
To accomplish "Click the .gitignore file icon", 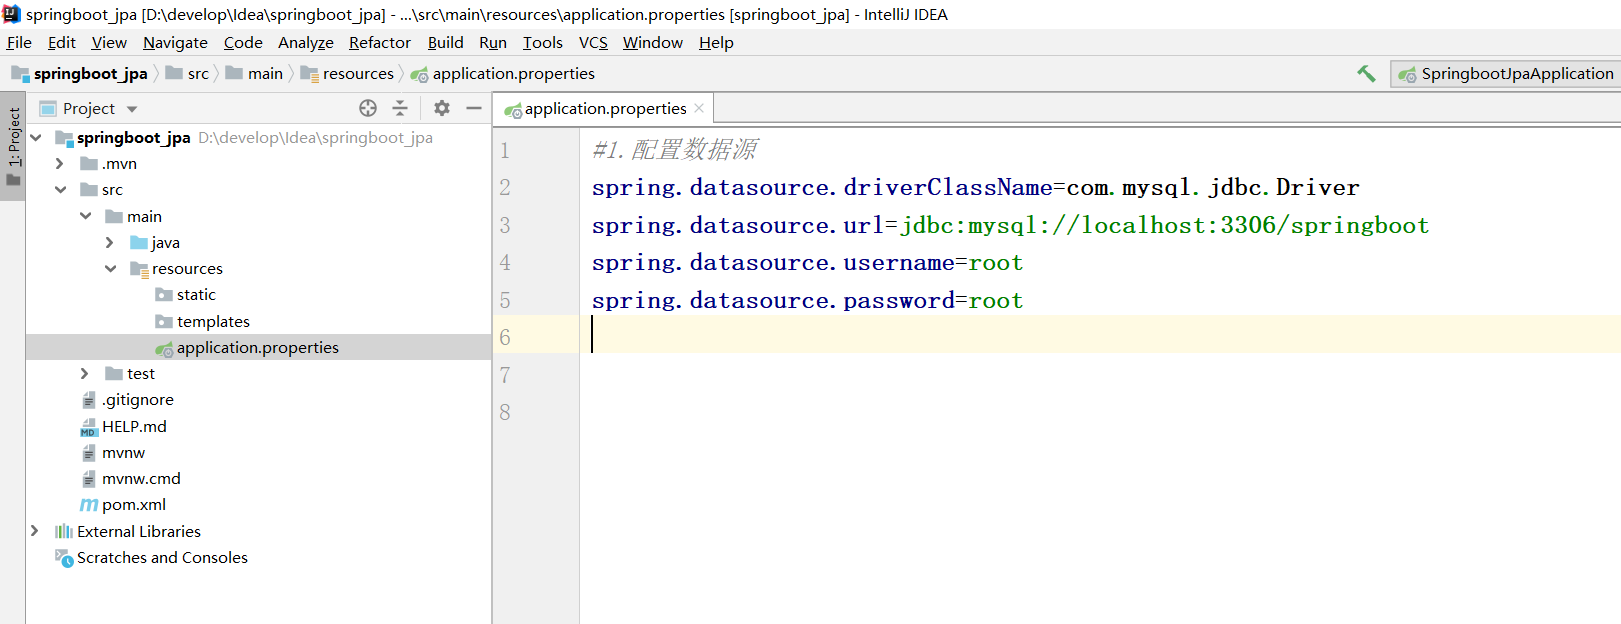I will click(x=89, y=400).
